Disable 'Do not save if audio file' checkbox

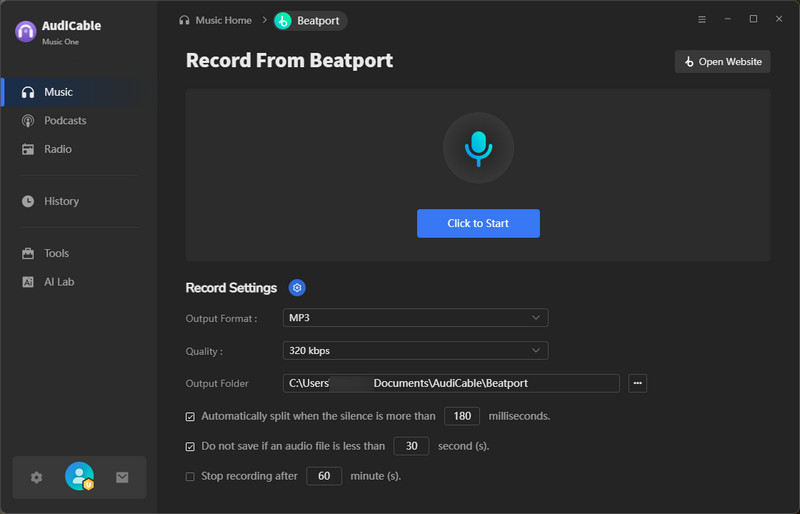(x=191, y=446)
